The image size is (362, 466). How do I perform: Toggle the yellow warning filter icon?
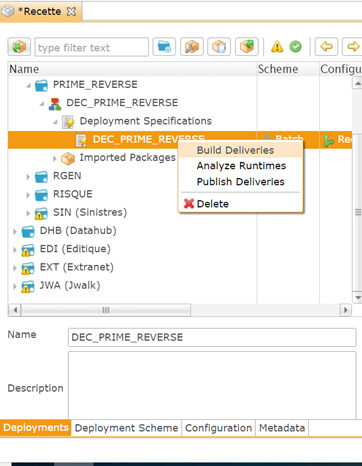tap(277, 47)
